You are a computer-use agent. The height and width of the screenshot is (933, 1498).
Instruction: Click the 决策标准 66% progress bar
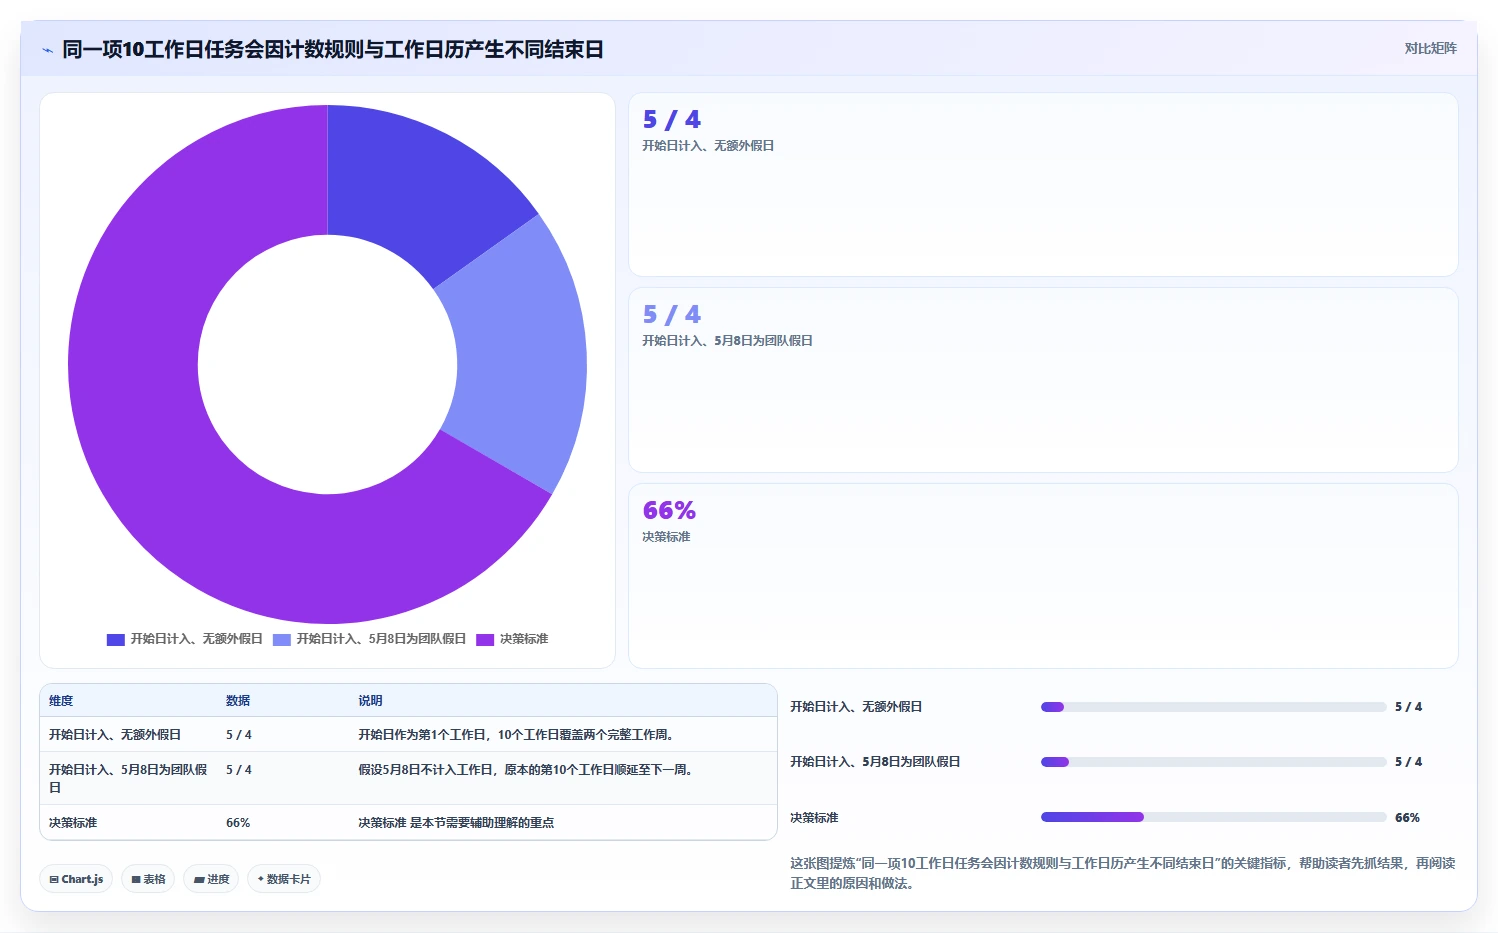1213,817
